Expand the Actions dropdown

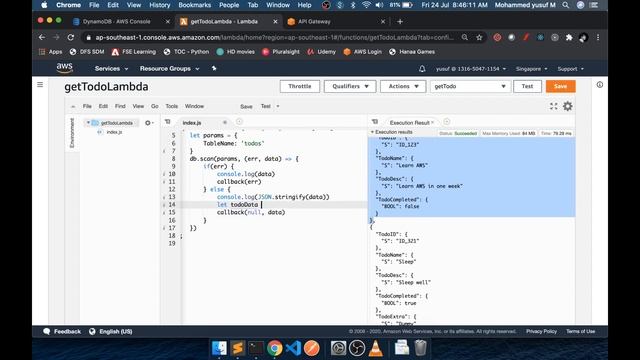point(403,86)
